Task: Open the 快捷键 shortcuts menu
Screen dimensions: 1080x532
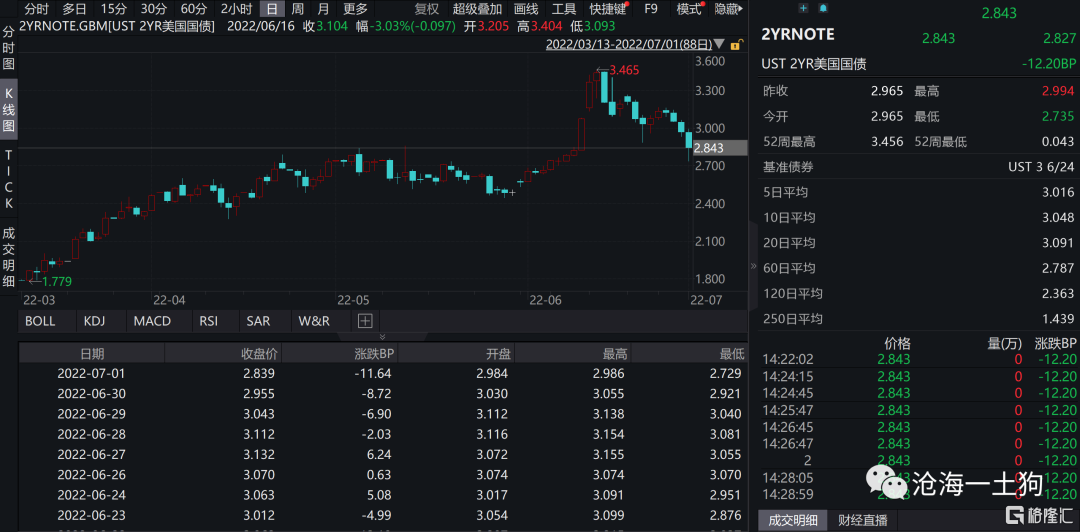Action: pos(608,10)
